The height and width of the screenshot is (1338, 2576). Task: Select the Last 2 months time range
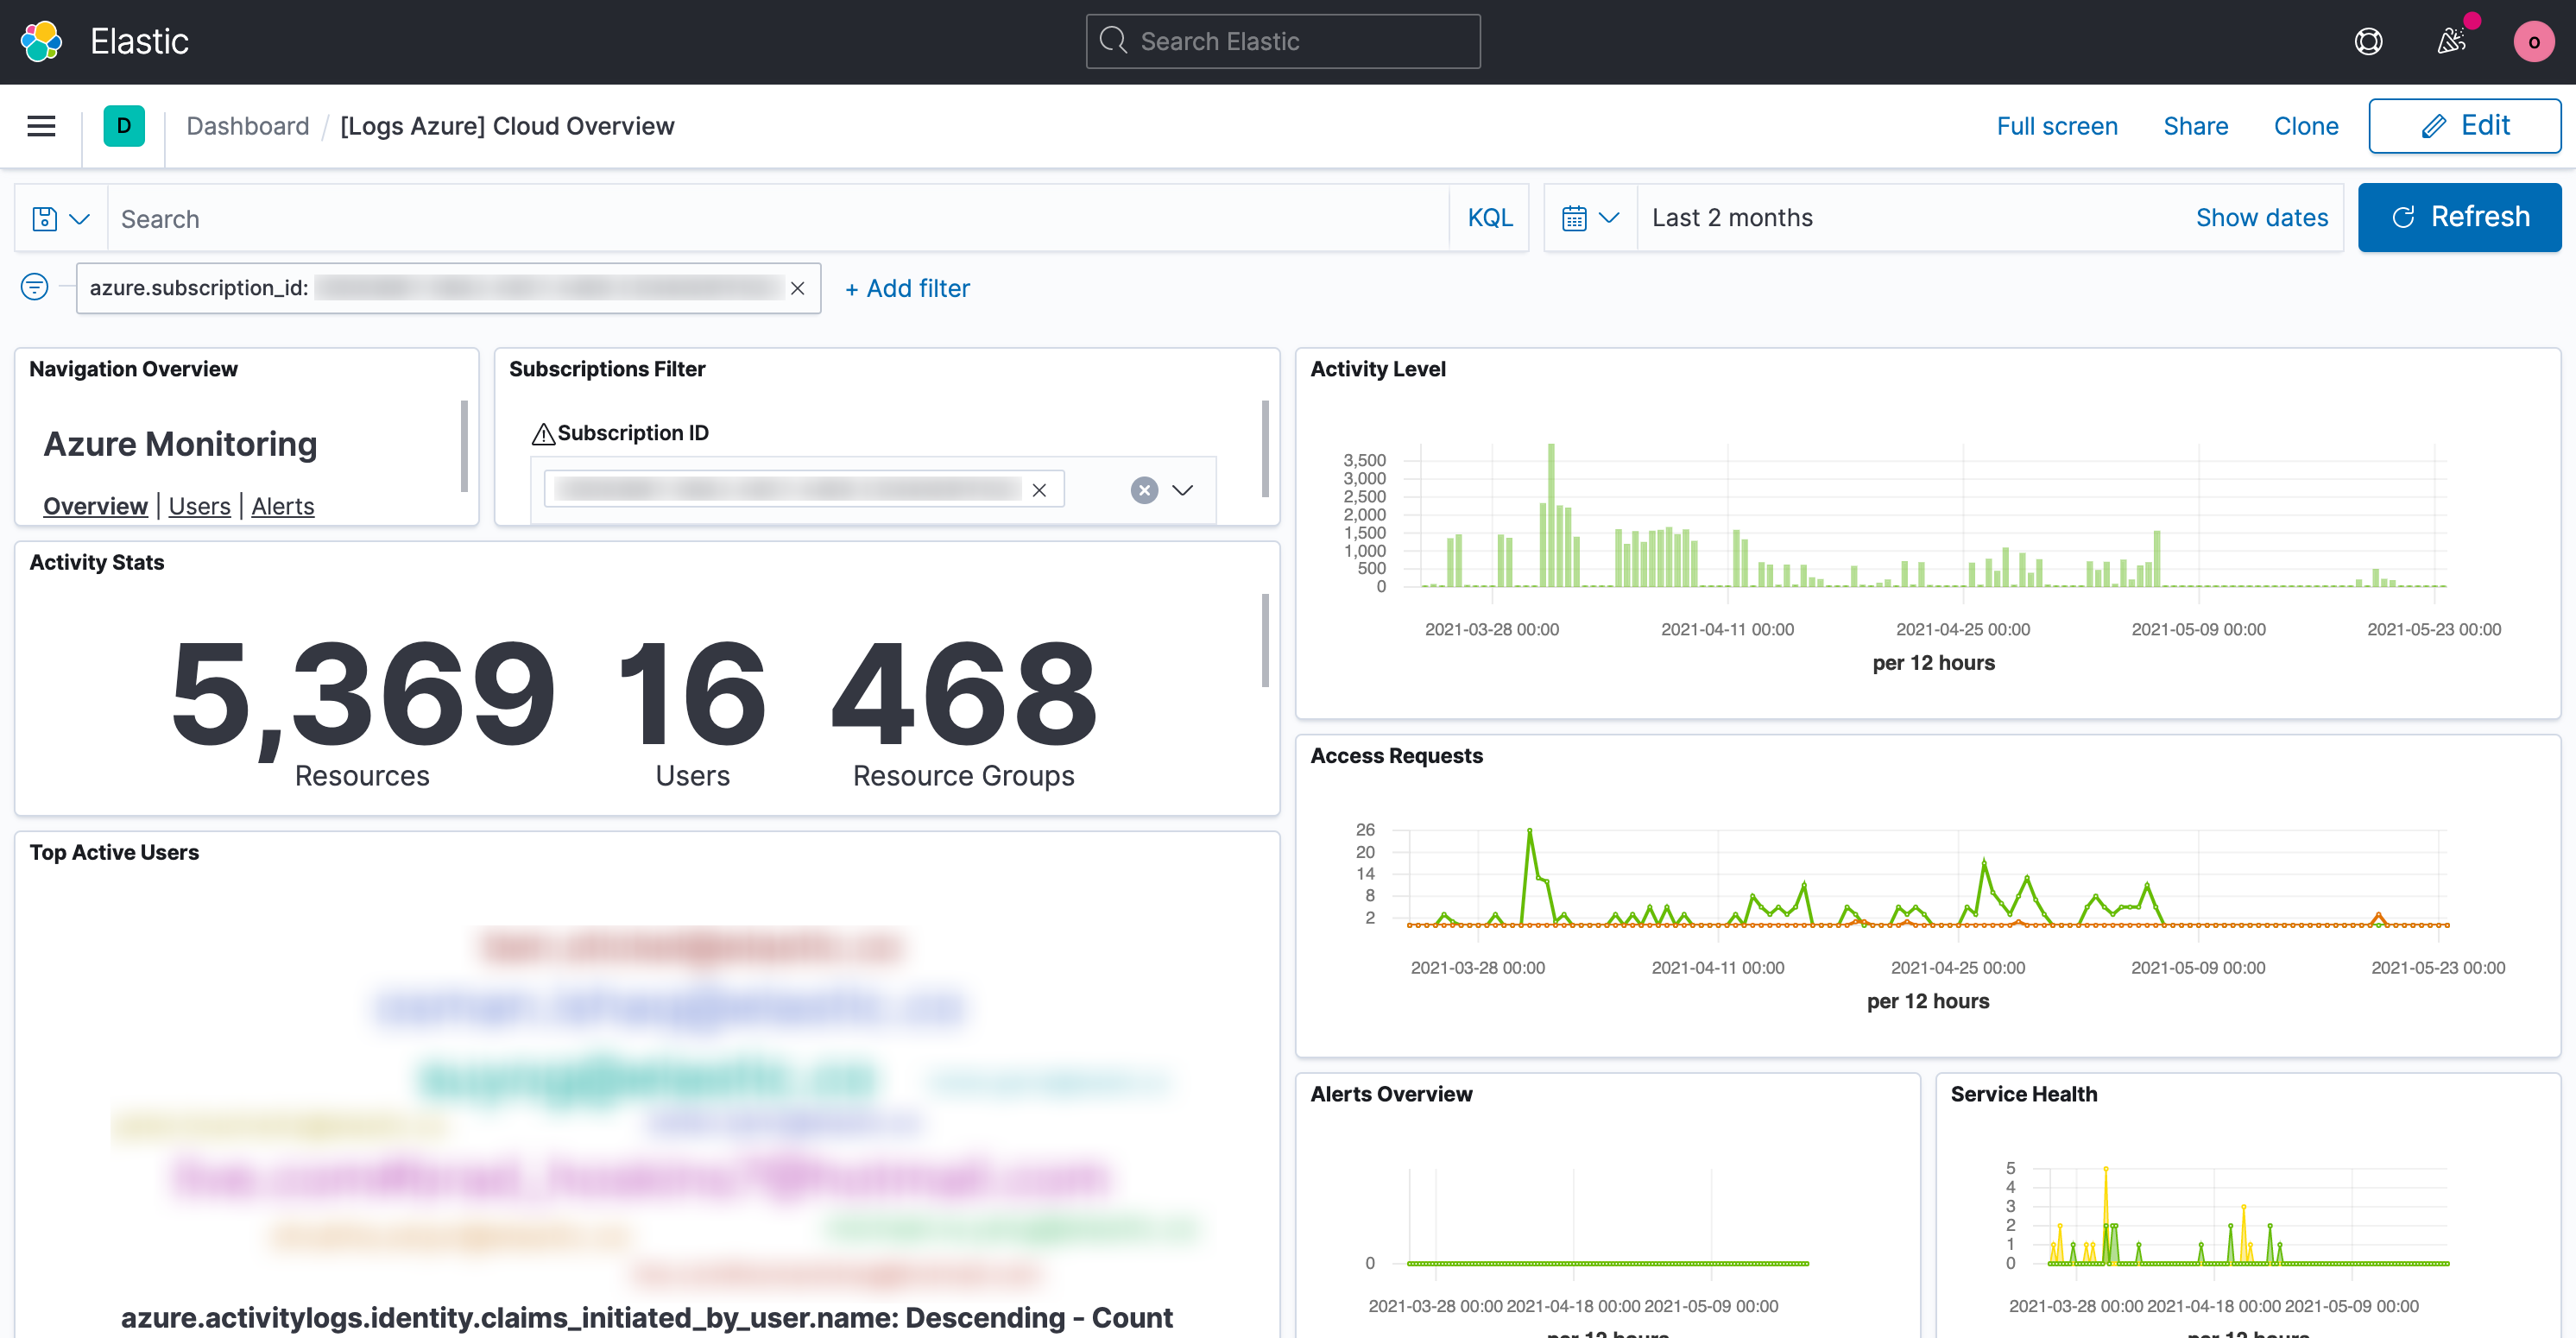(1732, 218)
